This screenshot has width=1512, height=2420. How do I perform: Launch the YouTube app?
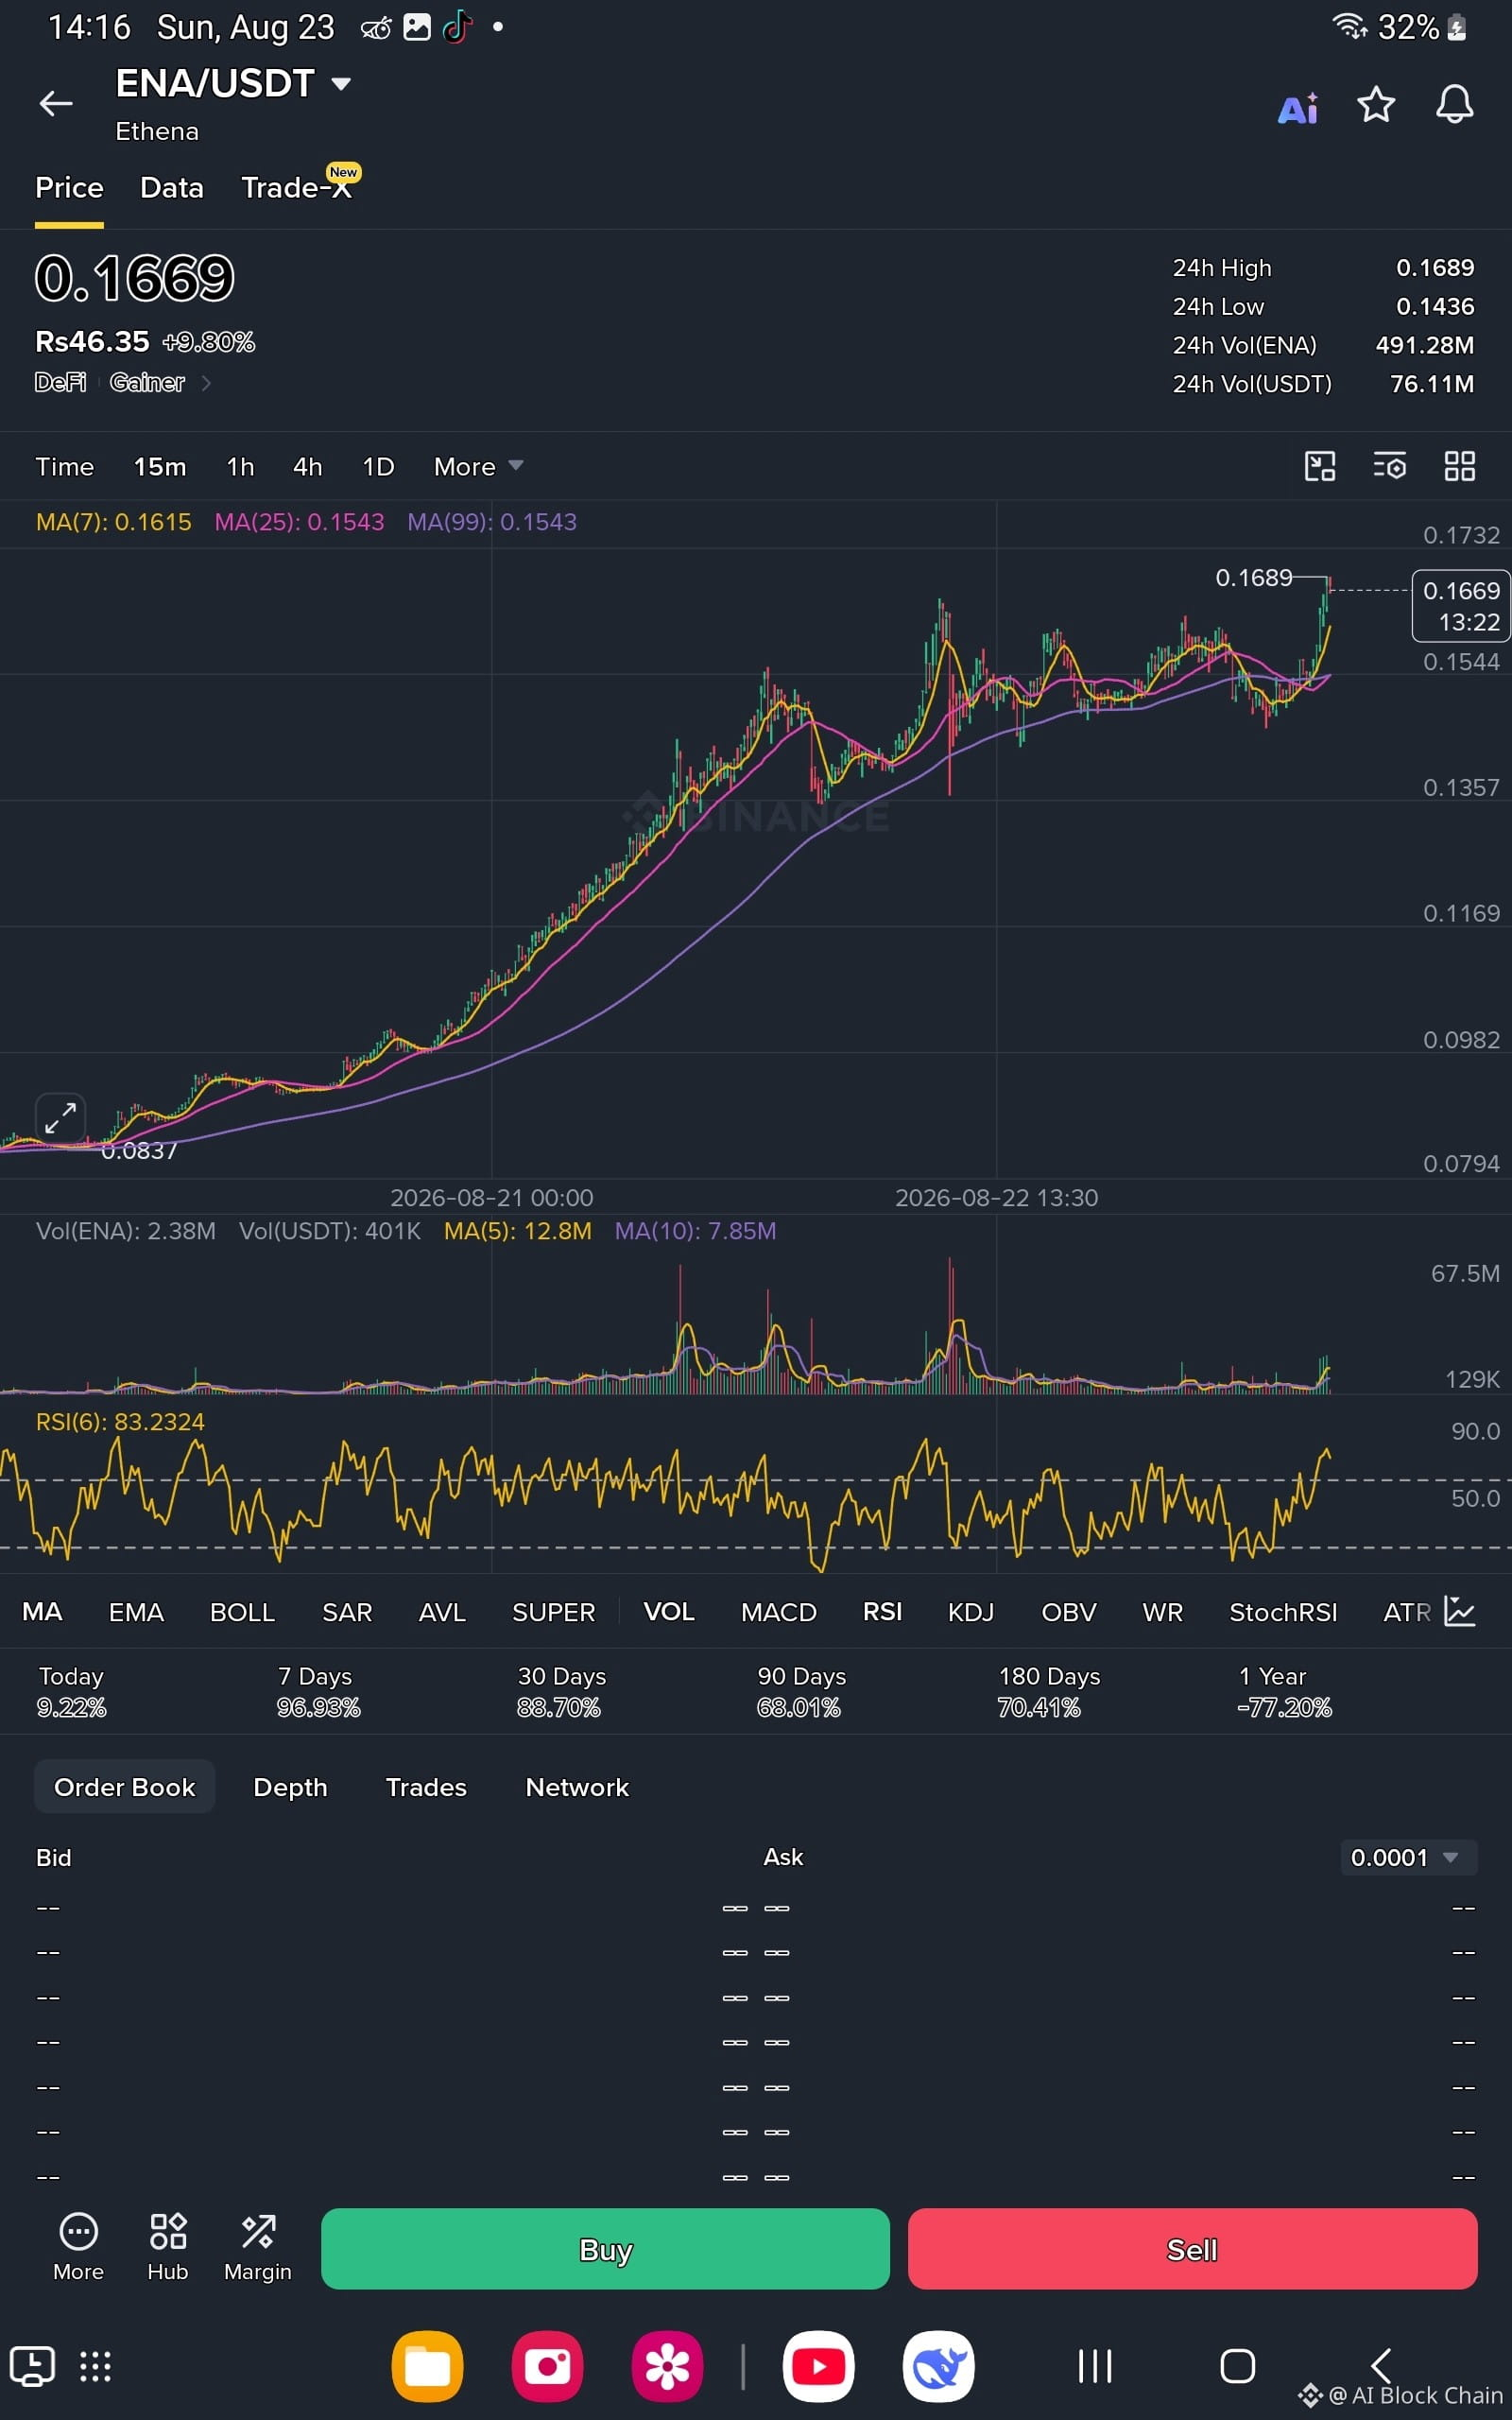click(818, 2366)
